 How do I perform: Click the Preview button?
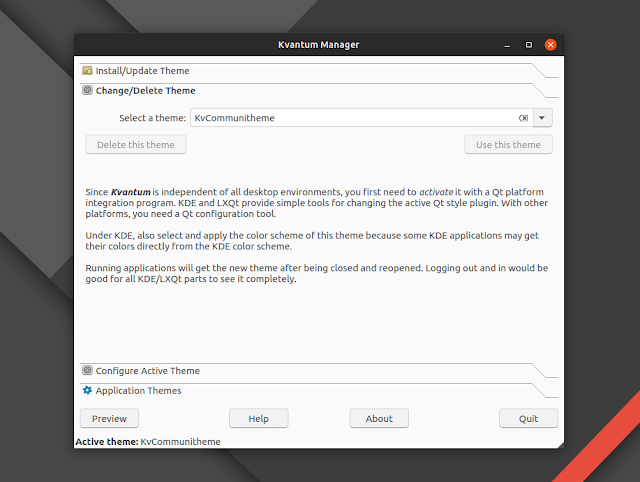[110, 419]
